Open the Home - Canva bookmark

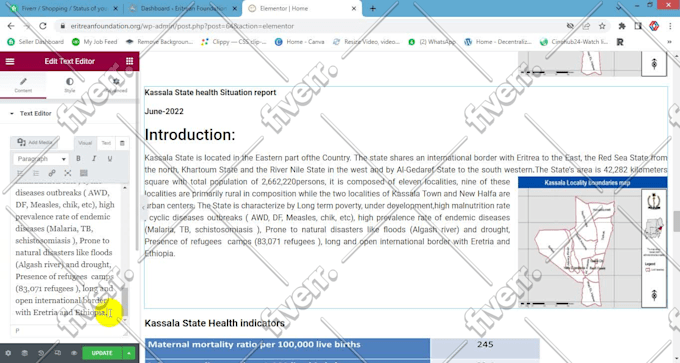coord(300,42)
